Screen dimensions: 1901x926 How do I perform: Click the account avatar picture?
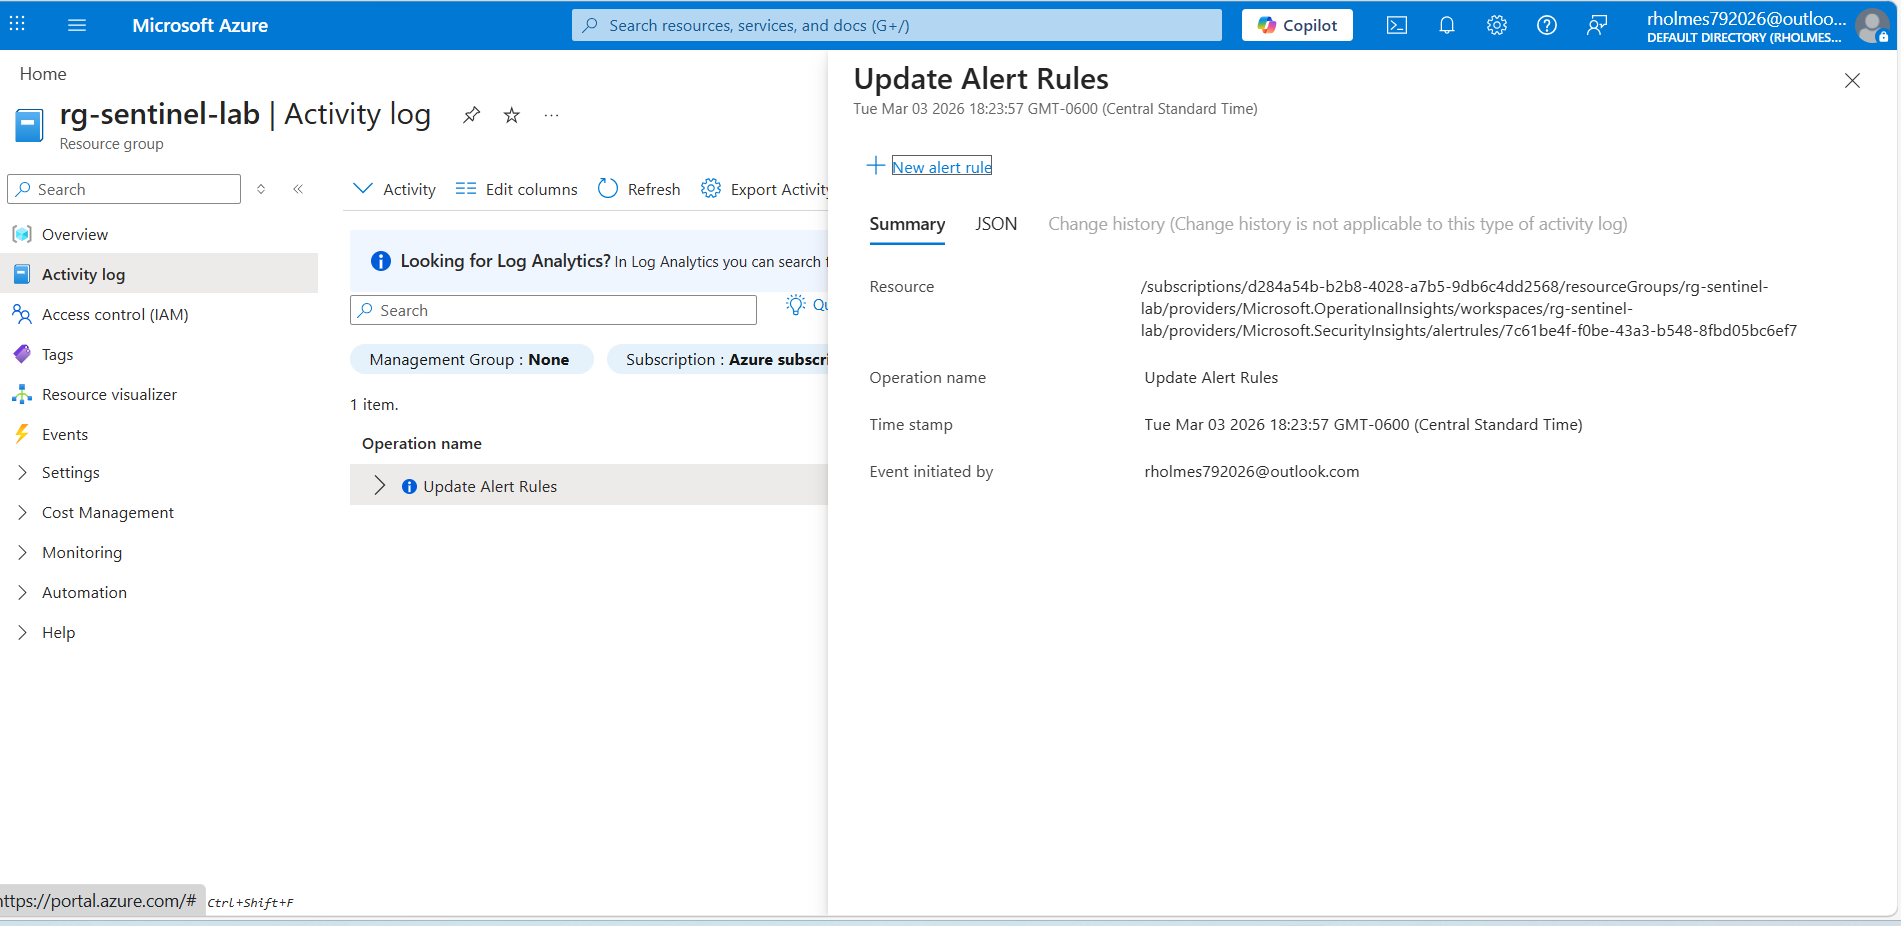[1871, 26]
